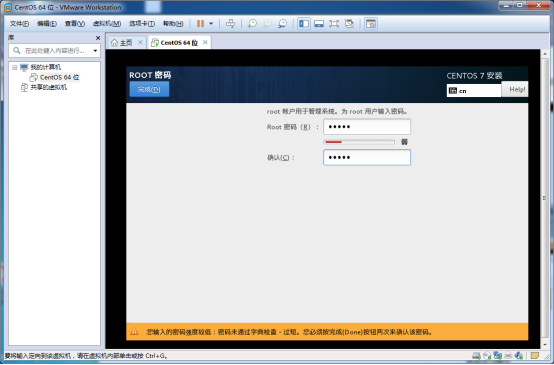
Task: Click the send Ctrl+Alt+Del toolbar icon
Action: point(230,24)
